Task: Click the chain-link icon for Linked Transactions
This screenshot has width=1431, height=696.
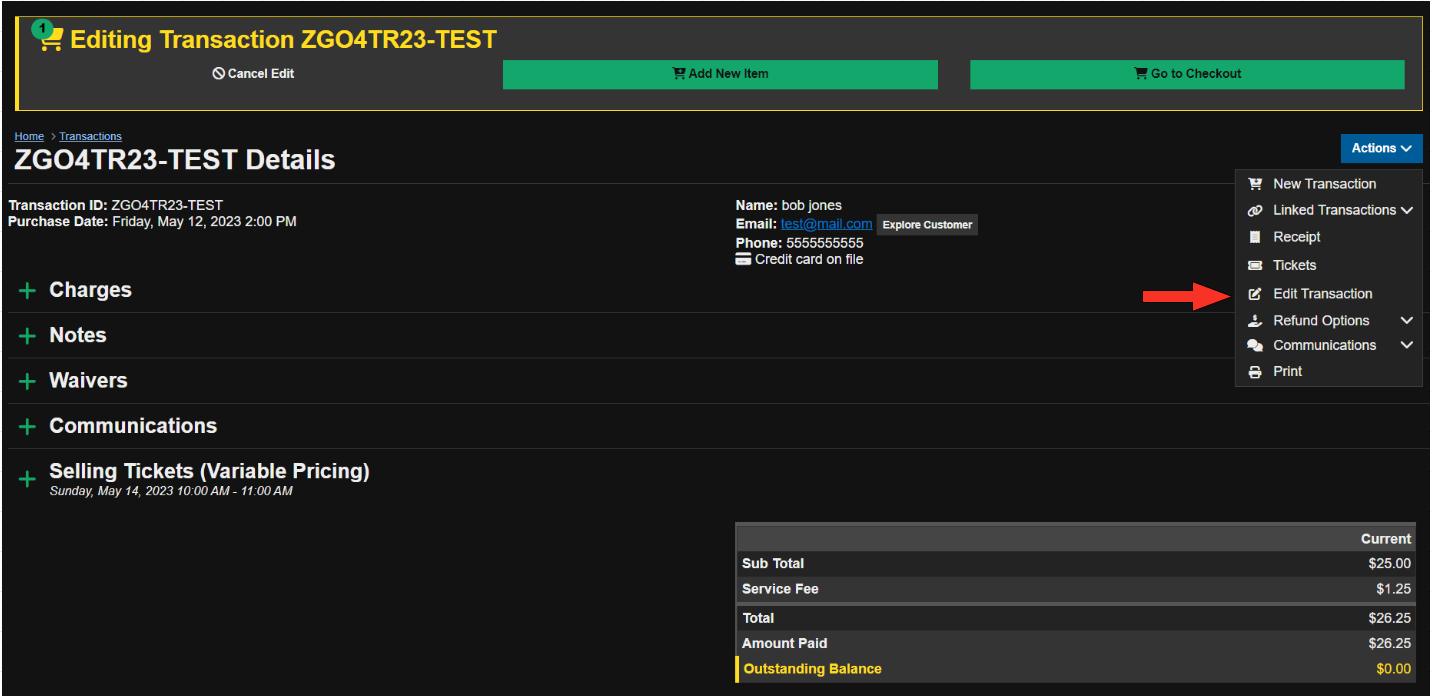Action: 1255,211
